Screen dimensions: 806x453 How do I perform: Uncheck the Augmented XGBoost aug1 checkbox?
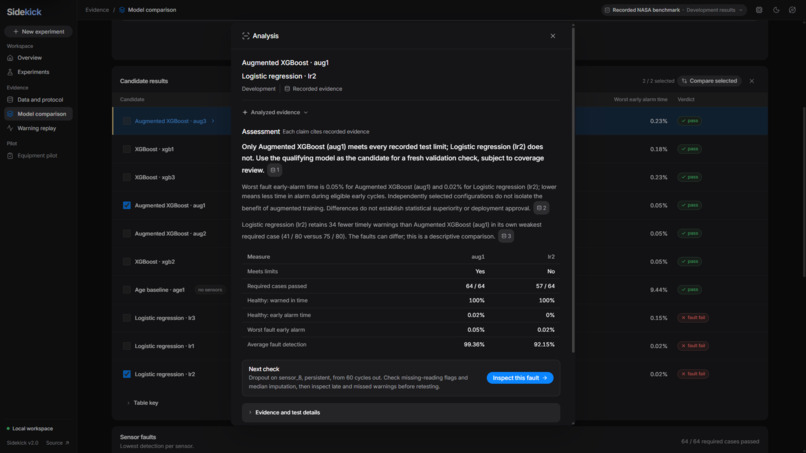point(126,206)
